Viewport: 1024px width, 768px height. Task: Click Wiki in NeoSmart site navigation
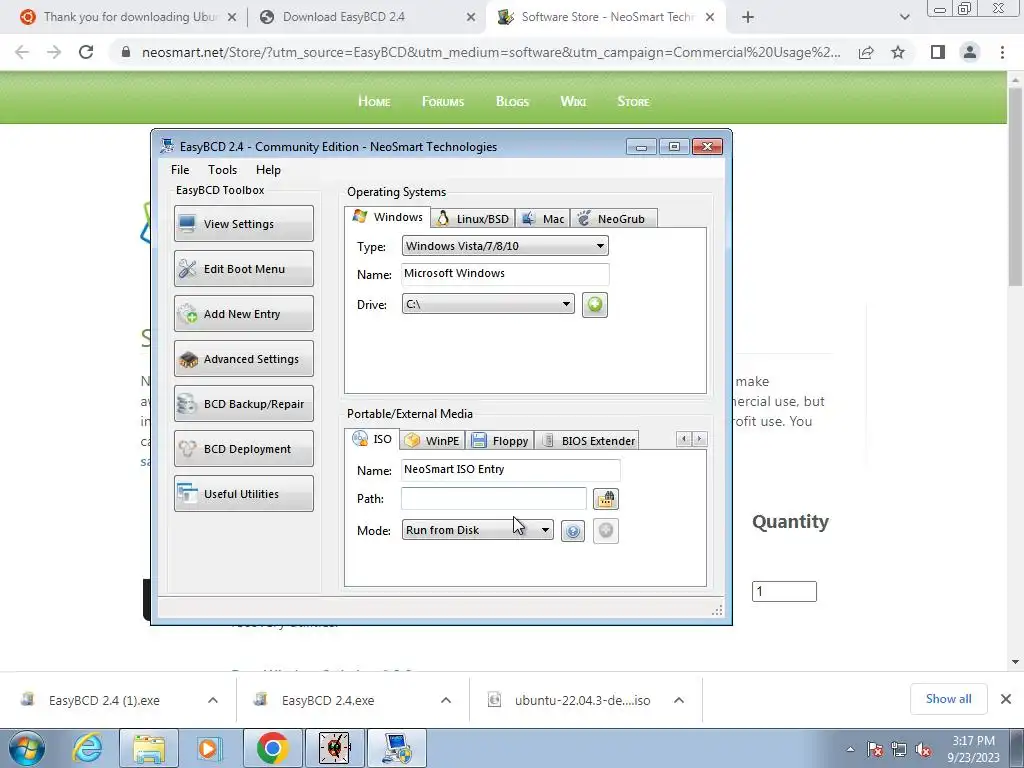coord(573,101)
